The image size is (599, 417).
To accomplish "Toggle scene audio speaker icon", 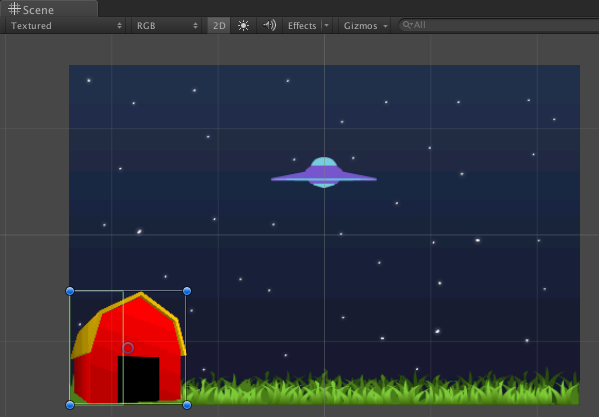I will 269,25.
